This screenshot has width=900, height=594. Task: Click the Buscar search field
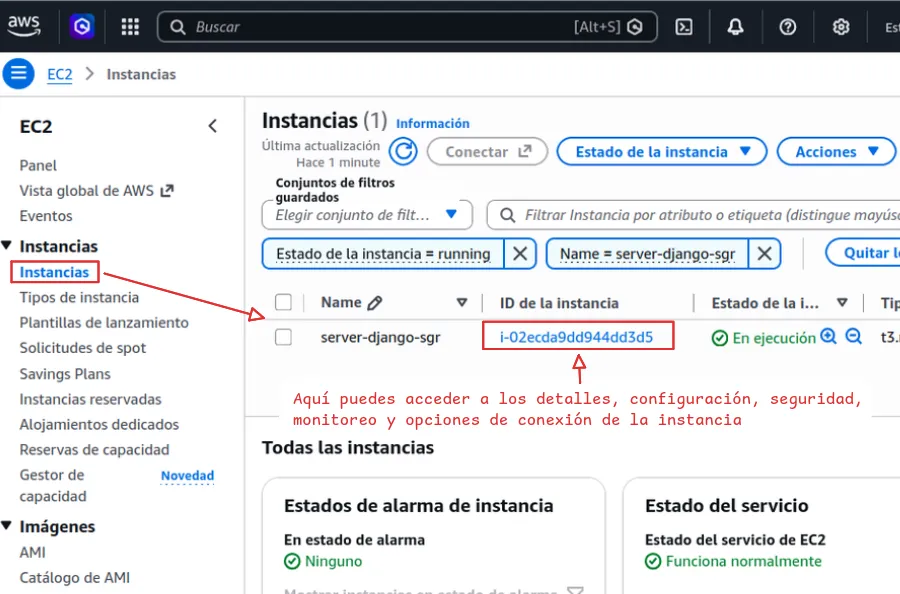(x=407, y=27)
